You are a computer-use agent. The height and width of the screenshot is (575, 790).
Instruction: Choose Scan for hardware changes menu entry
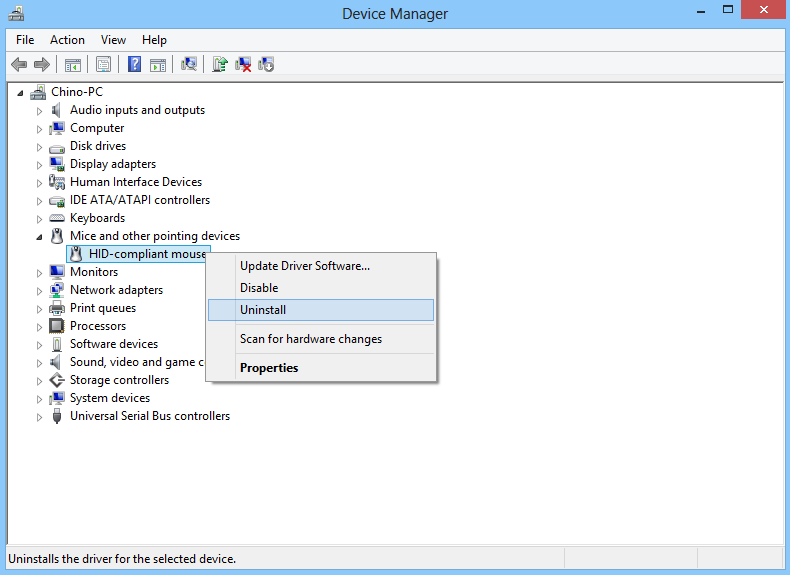(321, 339)
